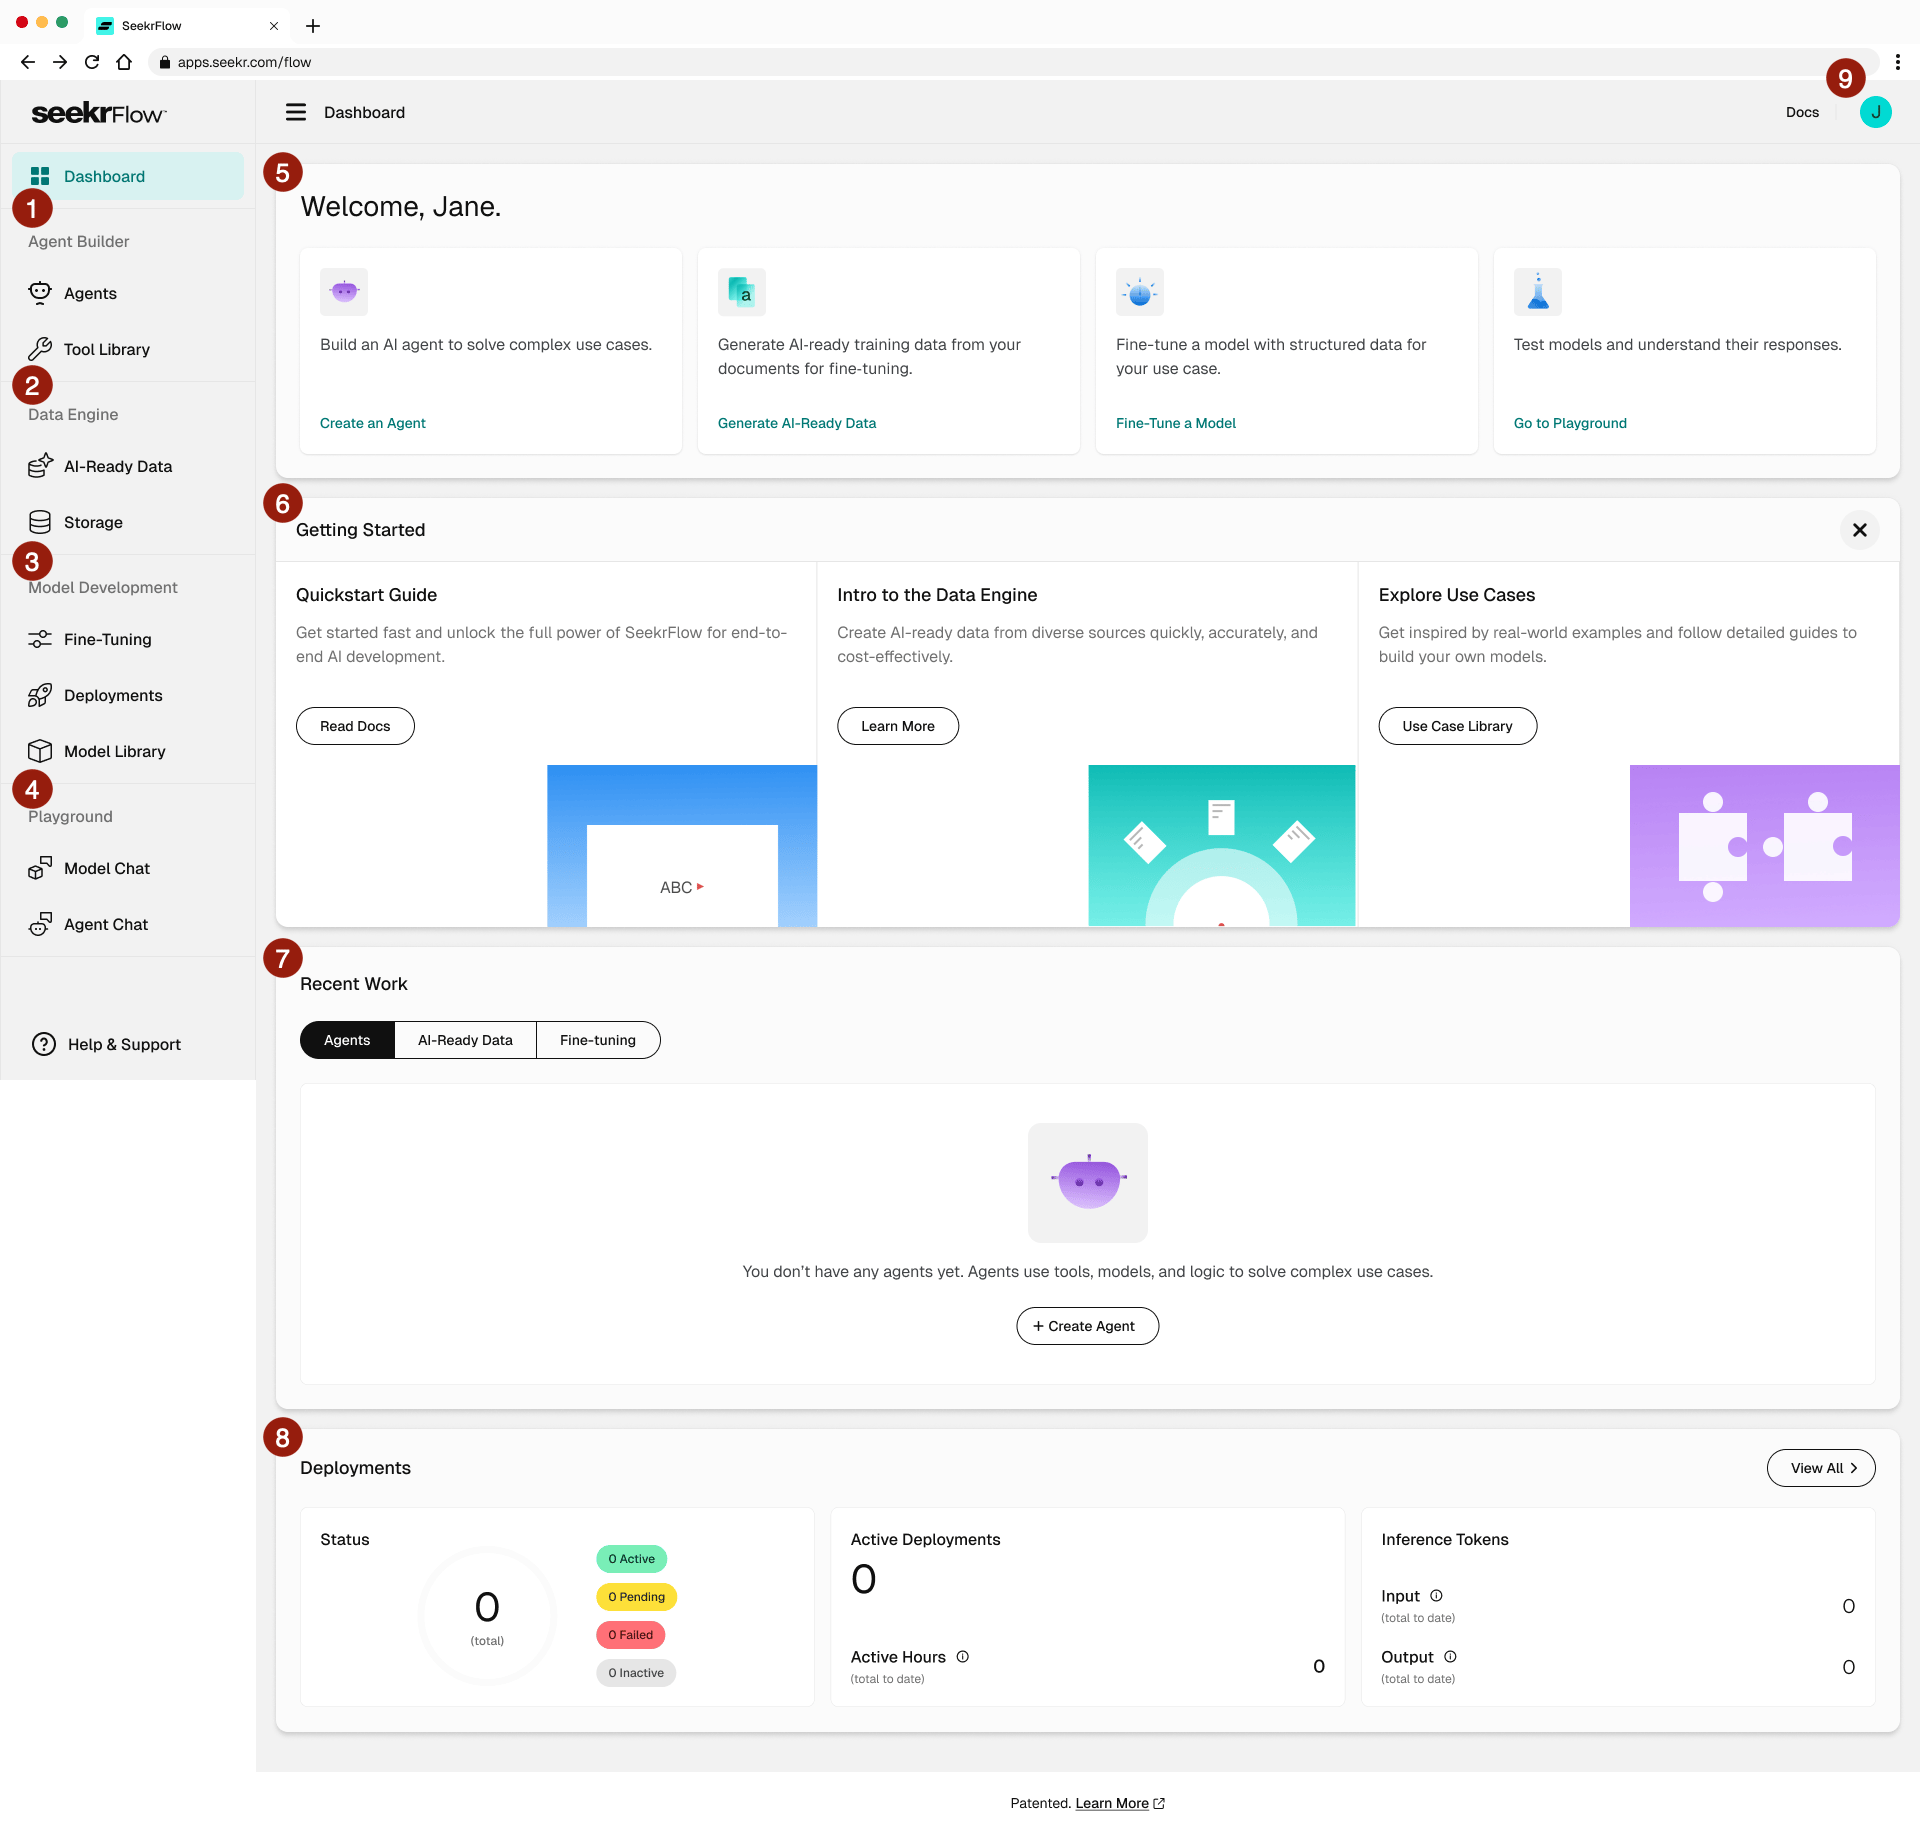Click the Learn More button under Data Engine
Screen dimensions: 1920x1834
point(898,726)
